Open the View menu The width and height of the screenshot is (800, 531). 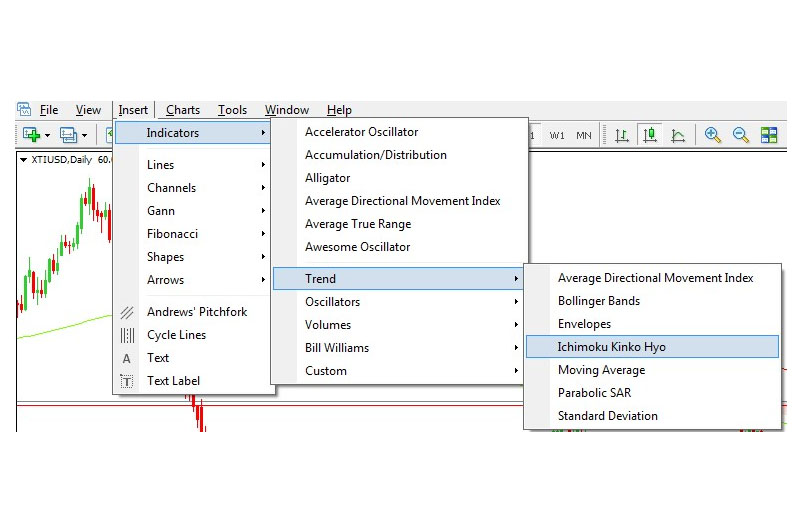coord(88,110)
